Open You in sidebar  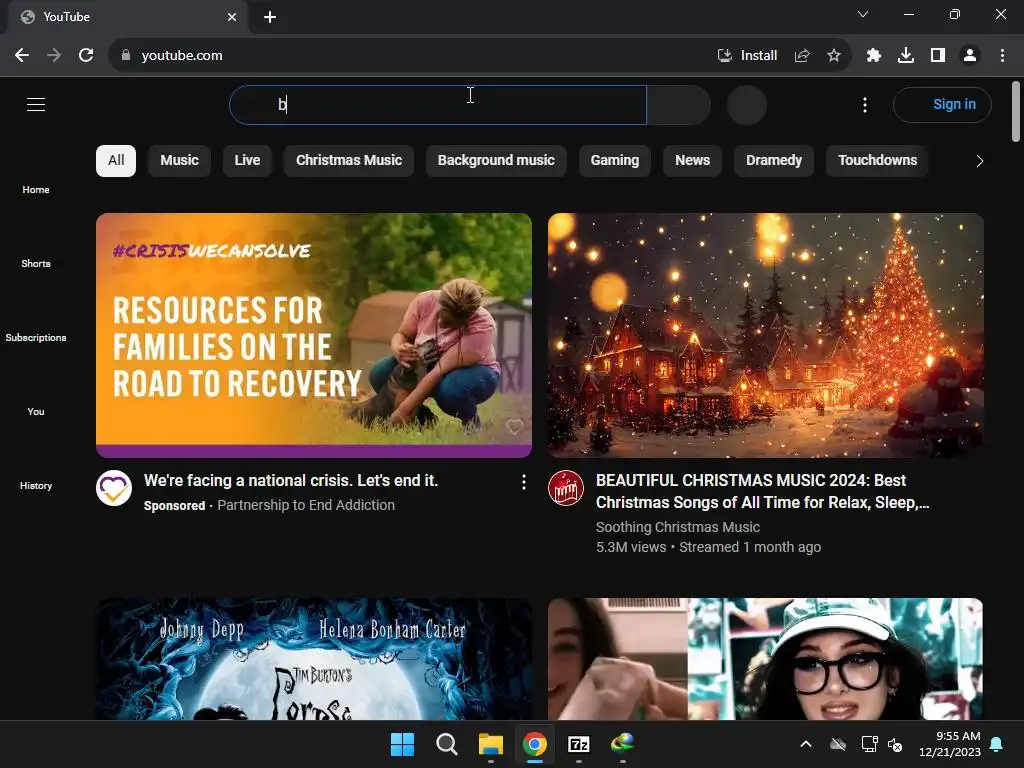coord(36,411)
